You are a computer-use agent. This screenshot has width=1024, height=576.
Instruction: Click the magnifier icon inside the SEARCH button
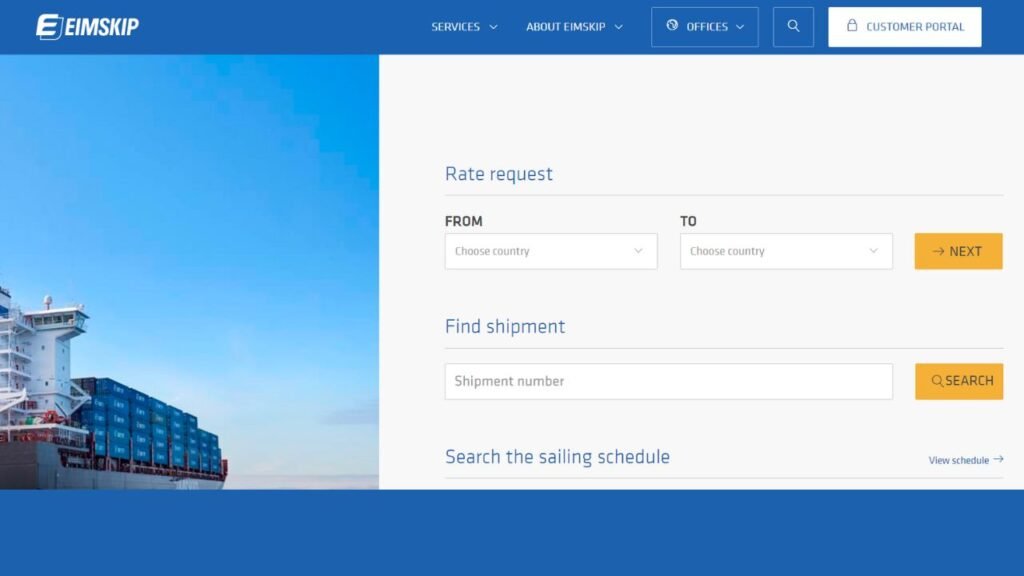936,381
